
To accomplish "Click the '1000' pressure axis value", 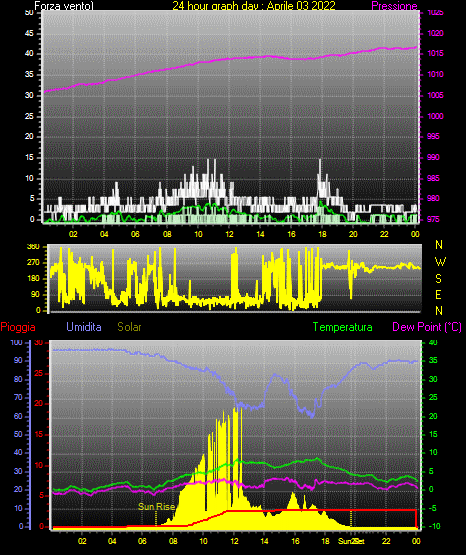I will [436, 116].
